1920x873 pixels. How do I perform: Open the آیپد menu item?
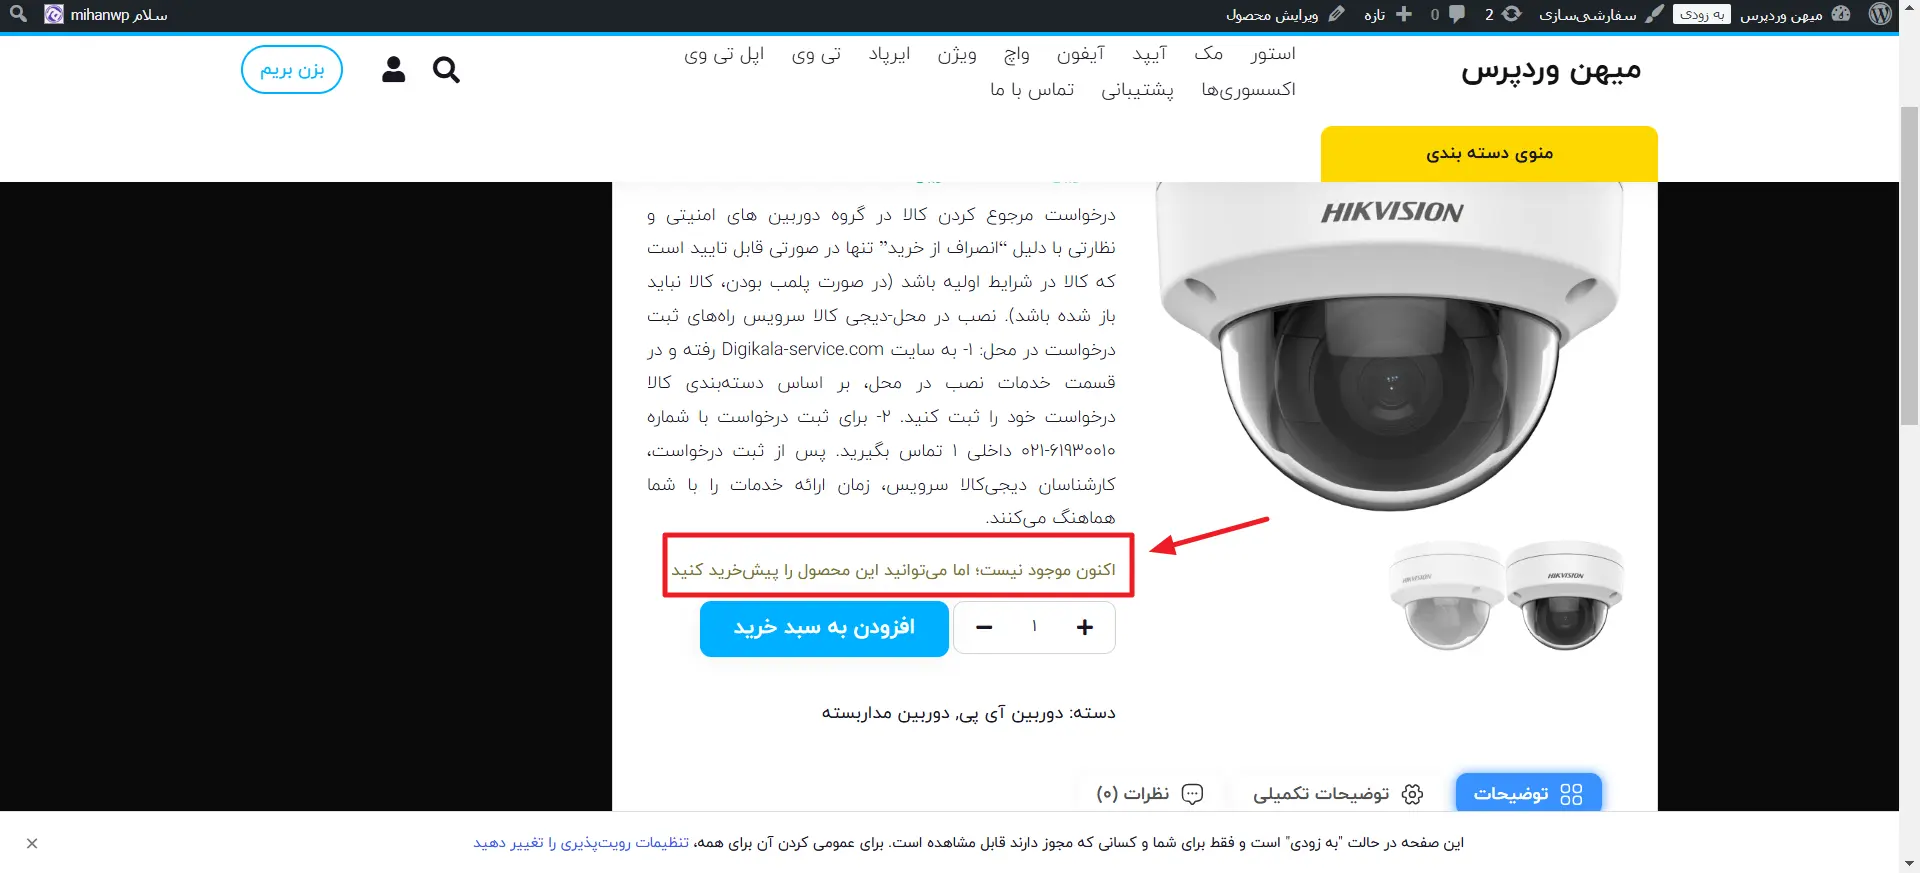point(1150,54)
